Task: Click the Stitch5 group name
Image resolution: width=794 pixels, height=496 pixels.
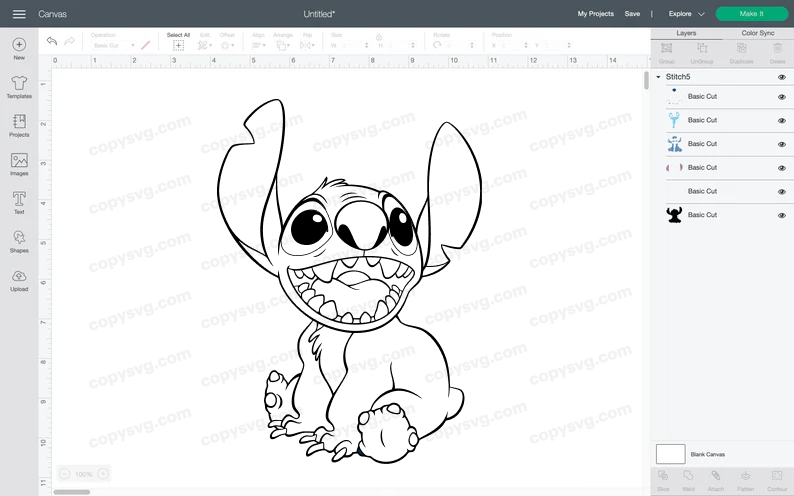Action: pyautogui.click(x=678, y=77)
